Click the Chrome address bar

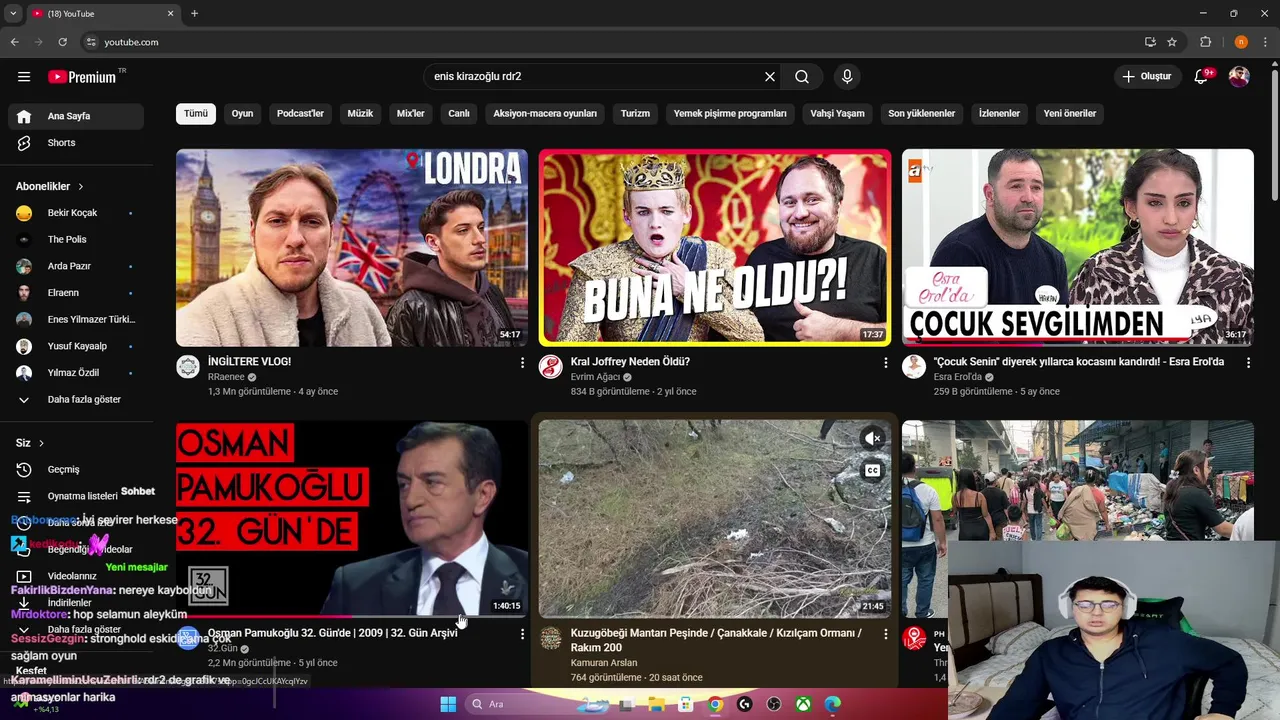click(610, 42)
